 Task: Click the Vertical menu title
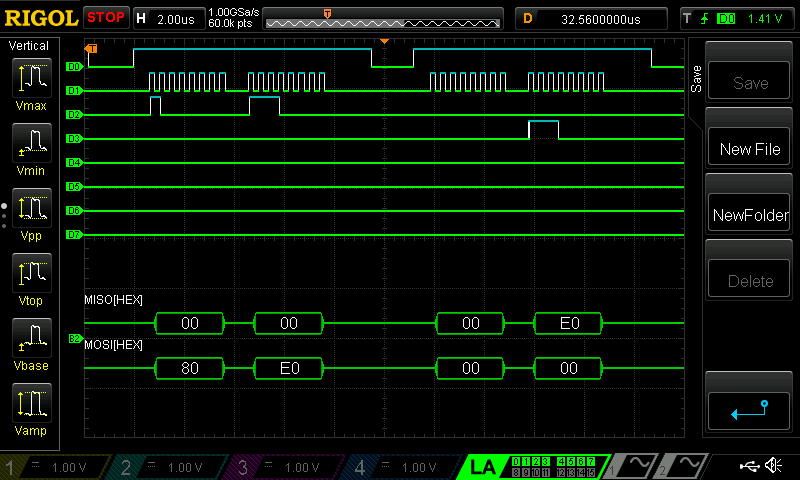[29, 46]
